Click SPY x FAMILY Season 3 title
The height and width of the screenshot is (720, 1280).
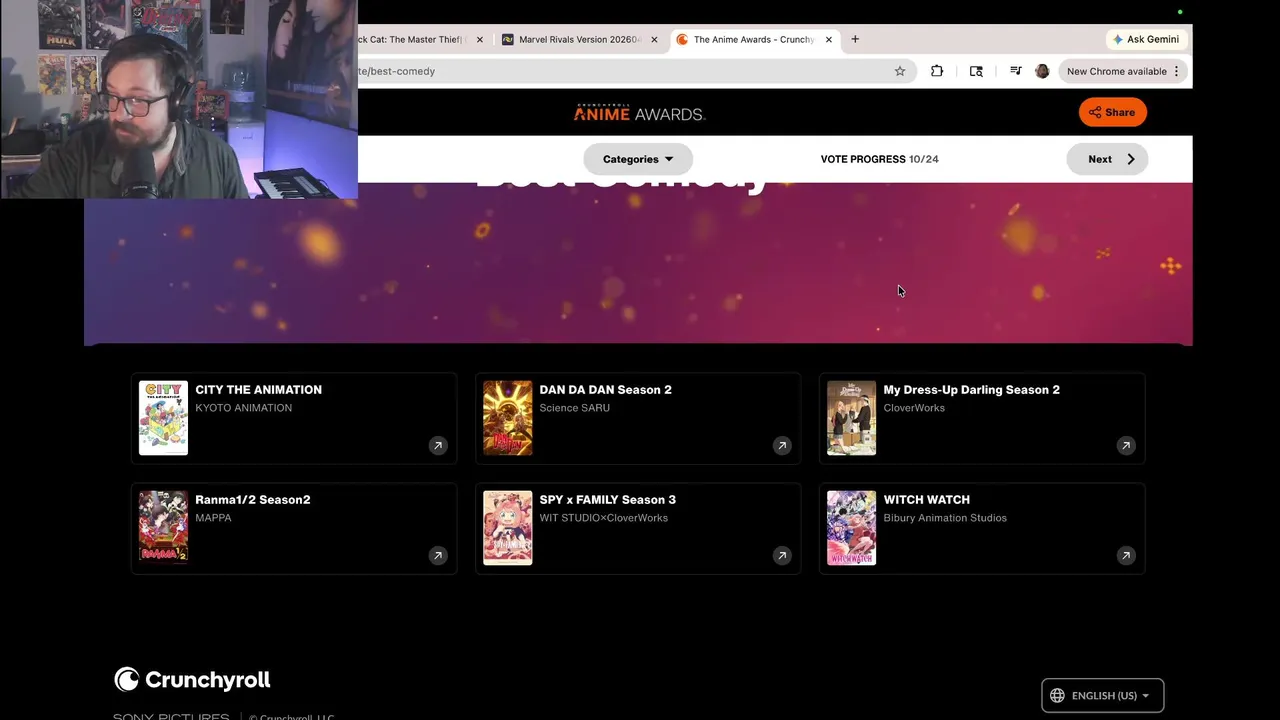(x=607, y=500)
